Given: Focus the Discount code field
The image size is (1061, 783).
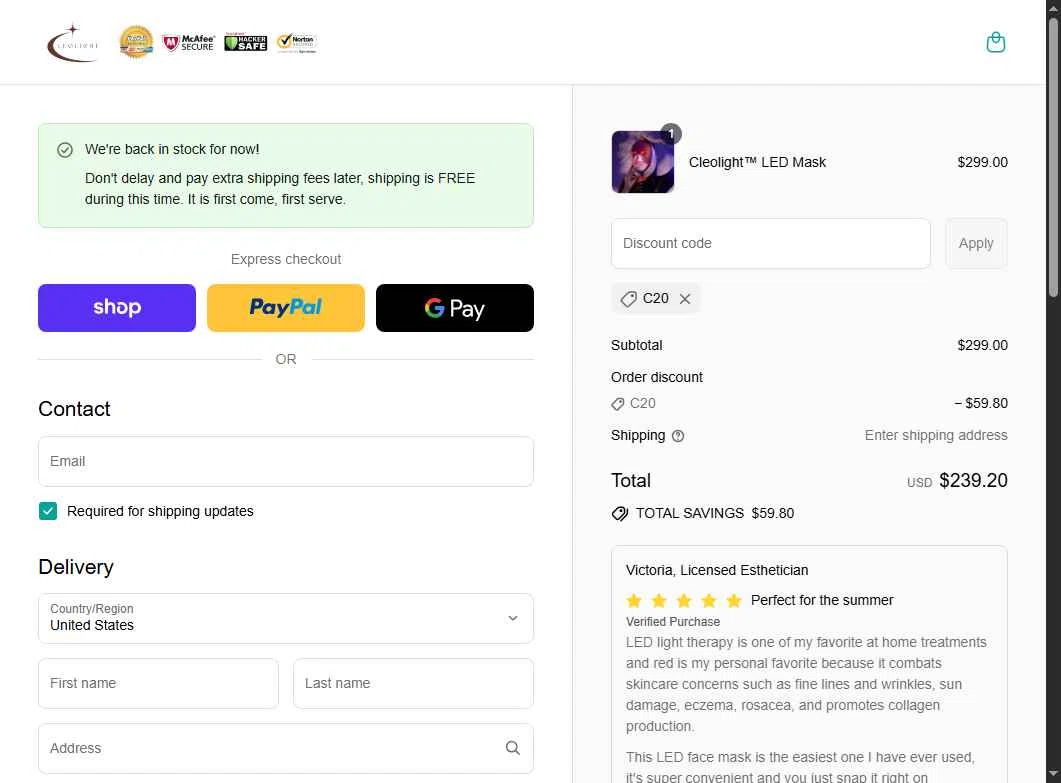Looking at the screenshot, I should point(771,244).
